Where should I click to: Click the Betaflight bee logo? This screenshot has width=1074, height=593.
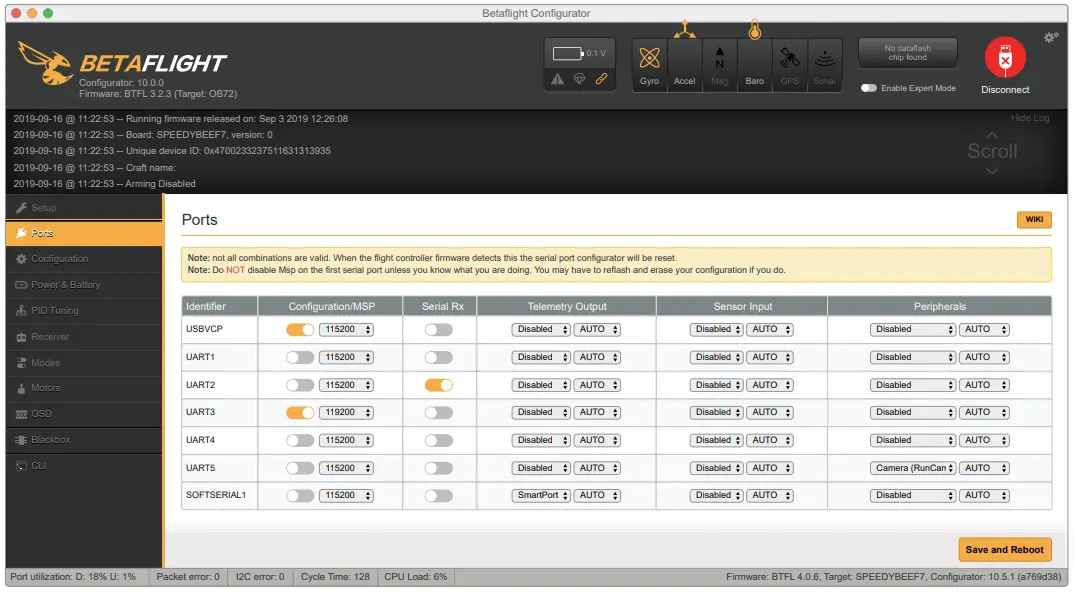[x=45, y=62]
